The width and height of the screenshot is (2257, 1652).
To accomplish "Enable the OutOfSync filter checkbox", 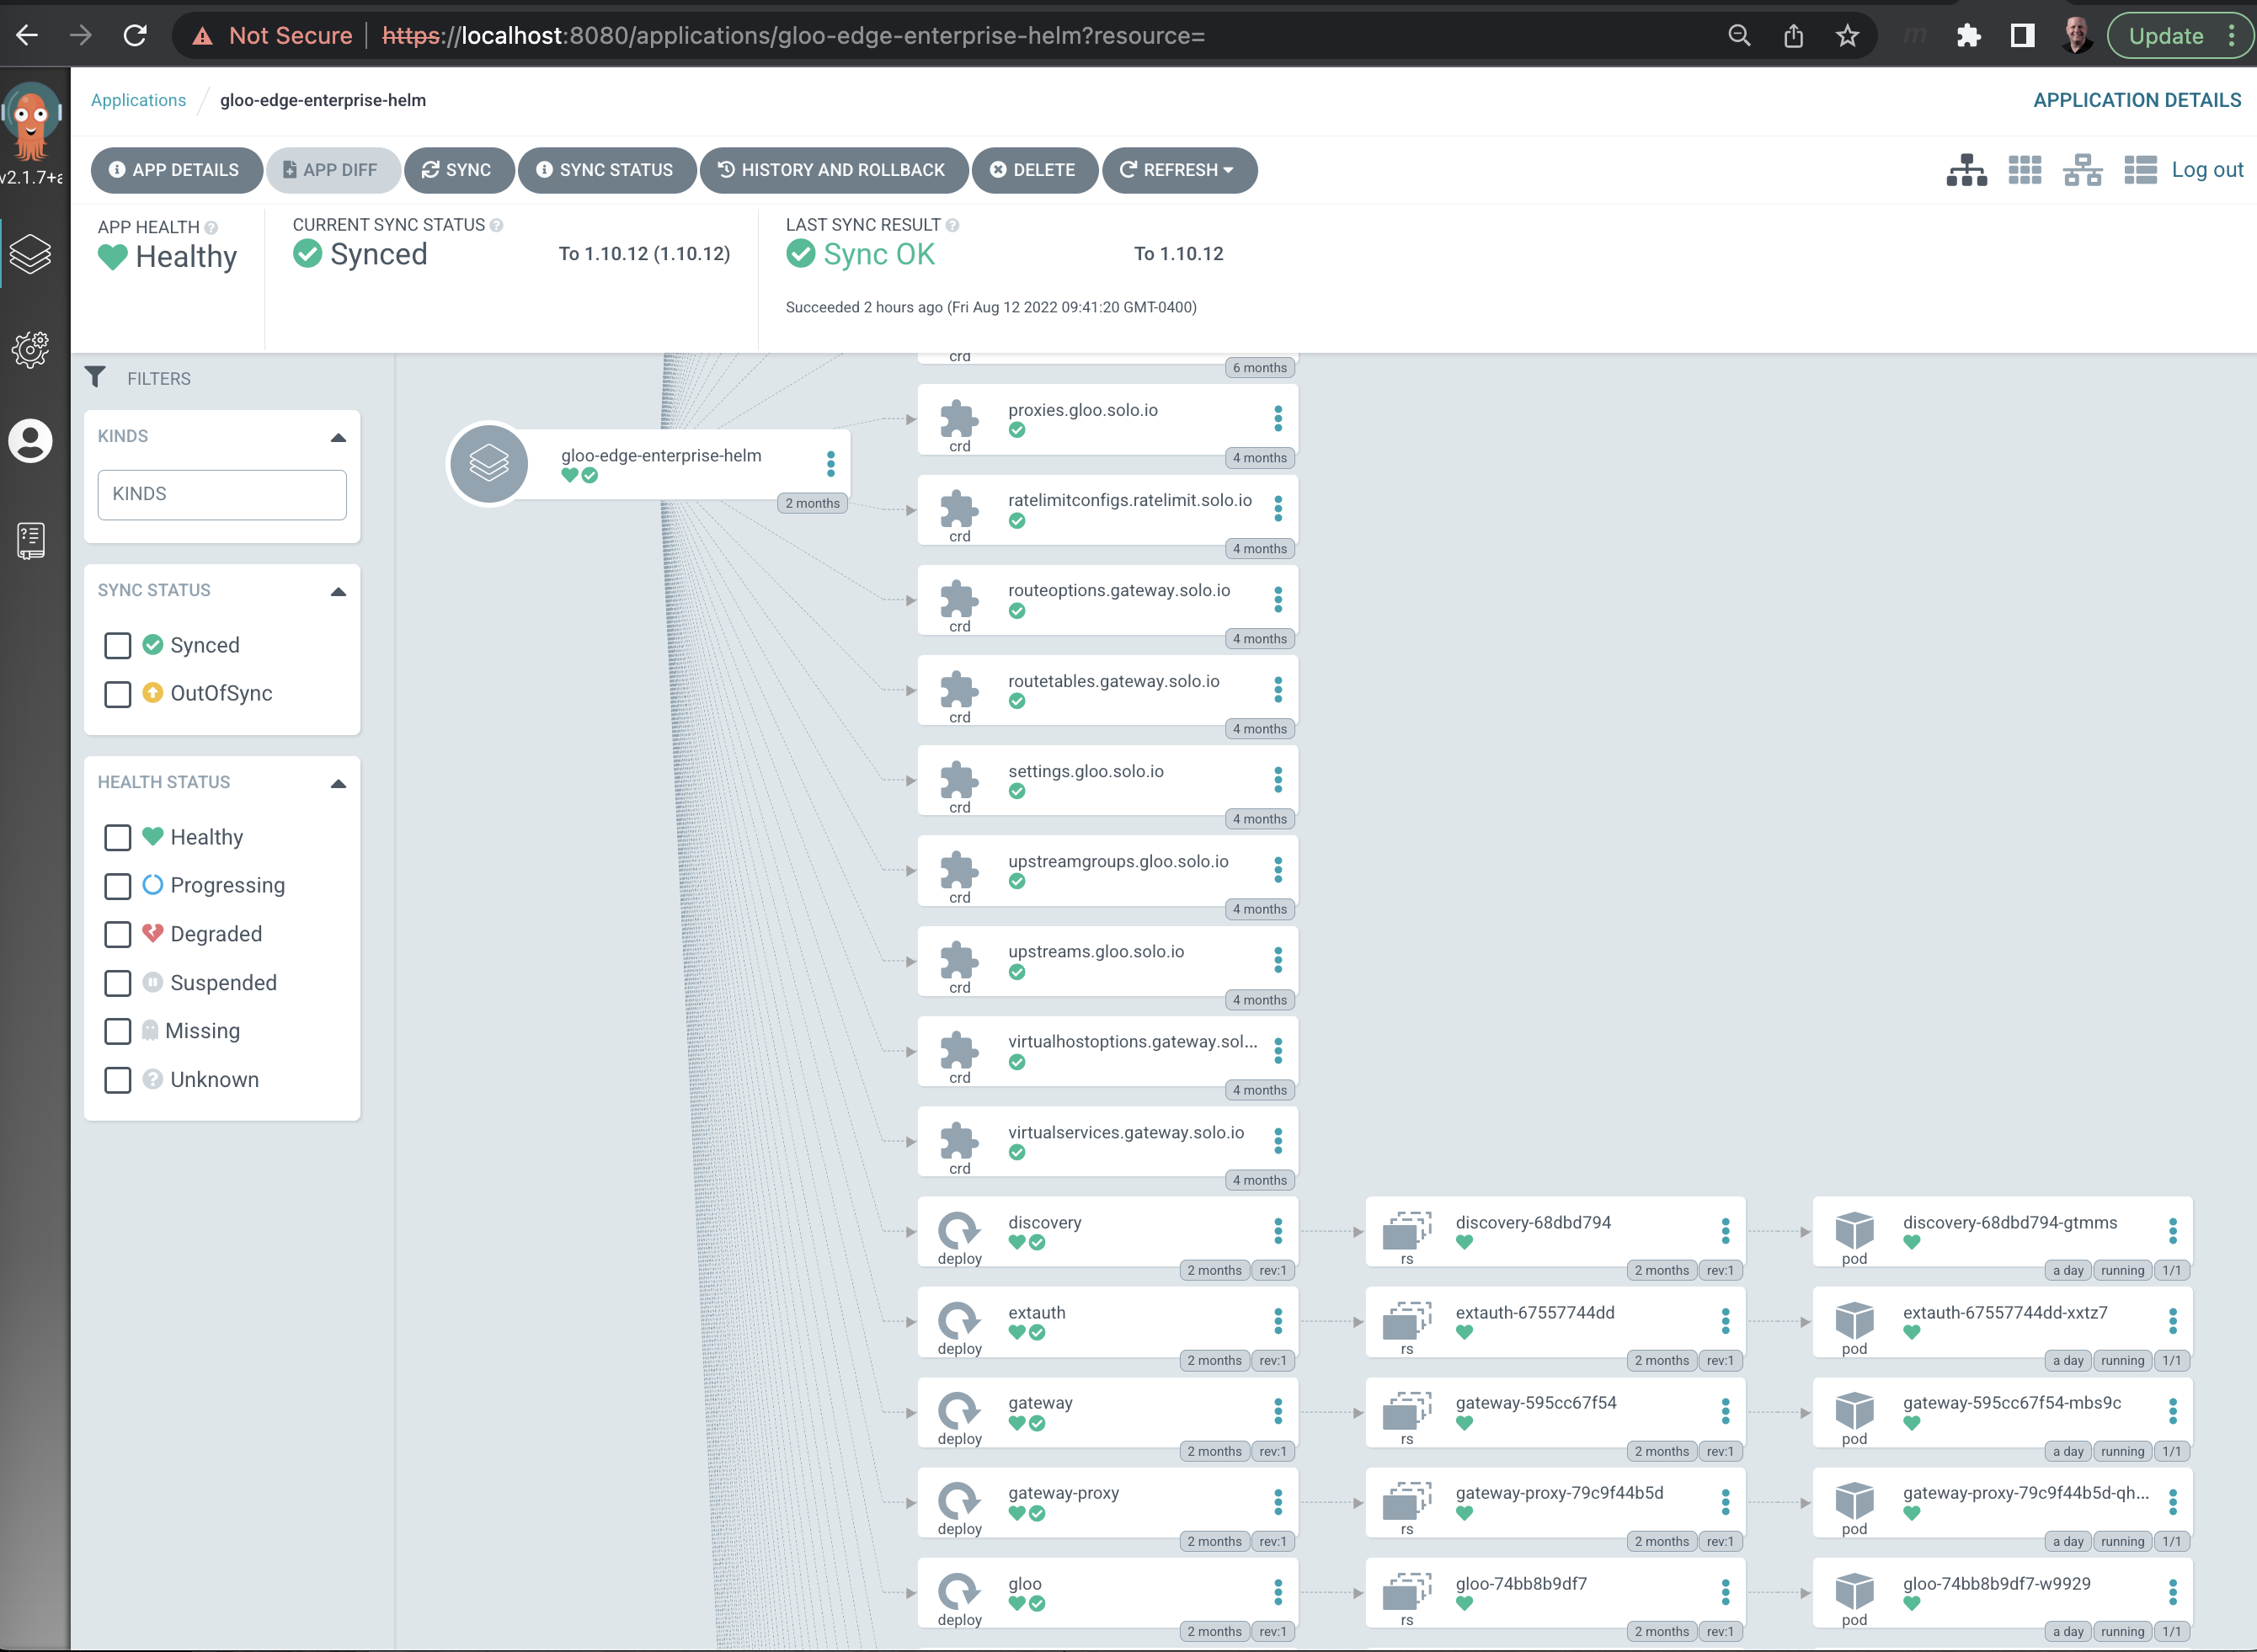I will [118, 693].
